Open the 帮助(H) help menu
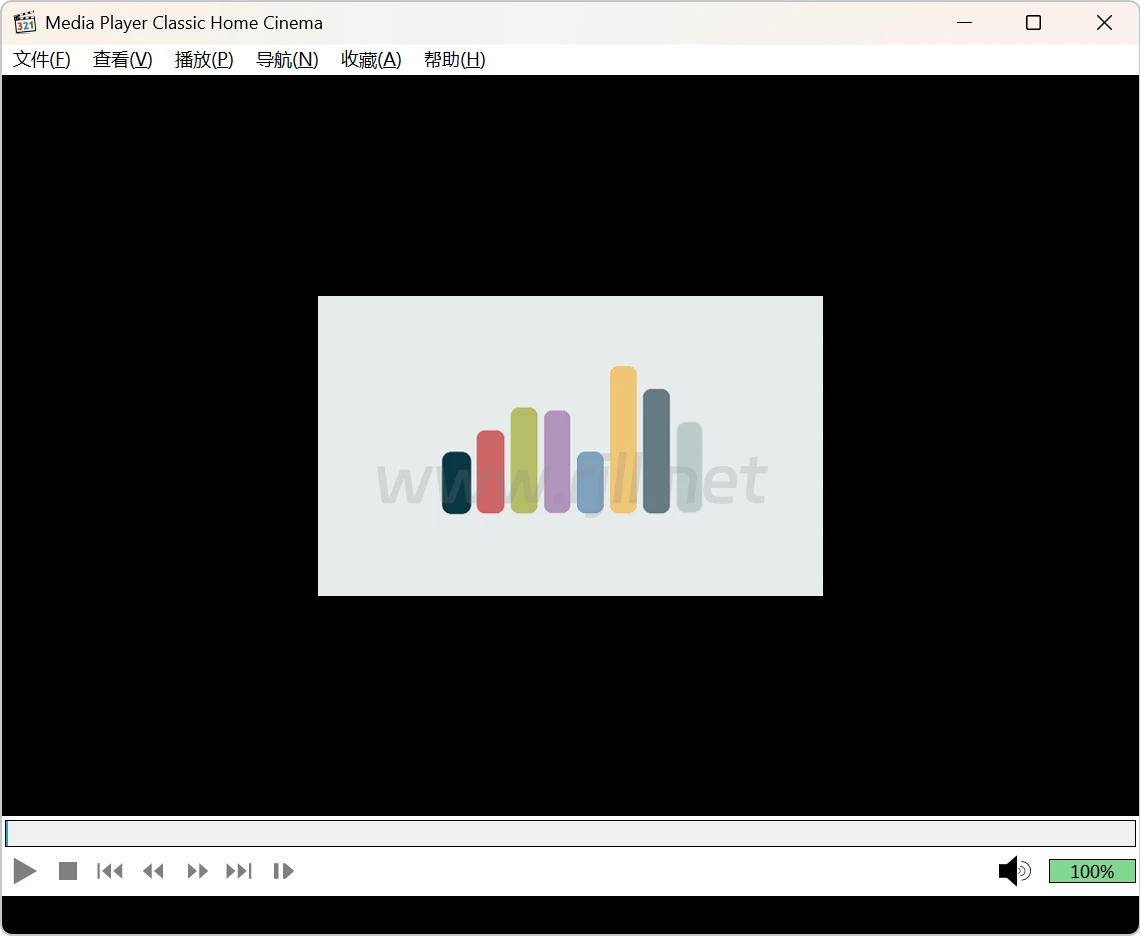The image size is (1140, 936). 454,60
